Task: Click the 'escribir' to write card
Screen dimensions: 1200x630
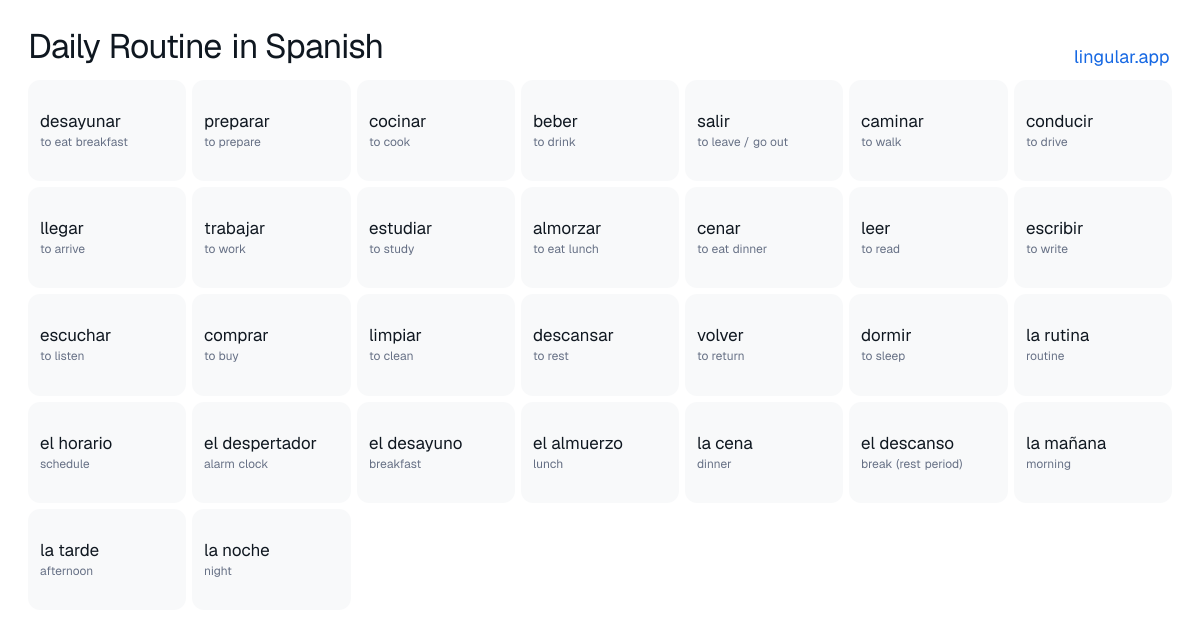Action: click(1093, 237)
